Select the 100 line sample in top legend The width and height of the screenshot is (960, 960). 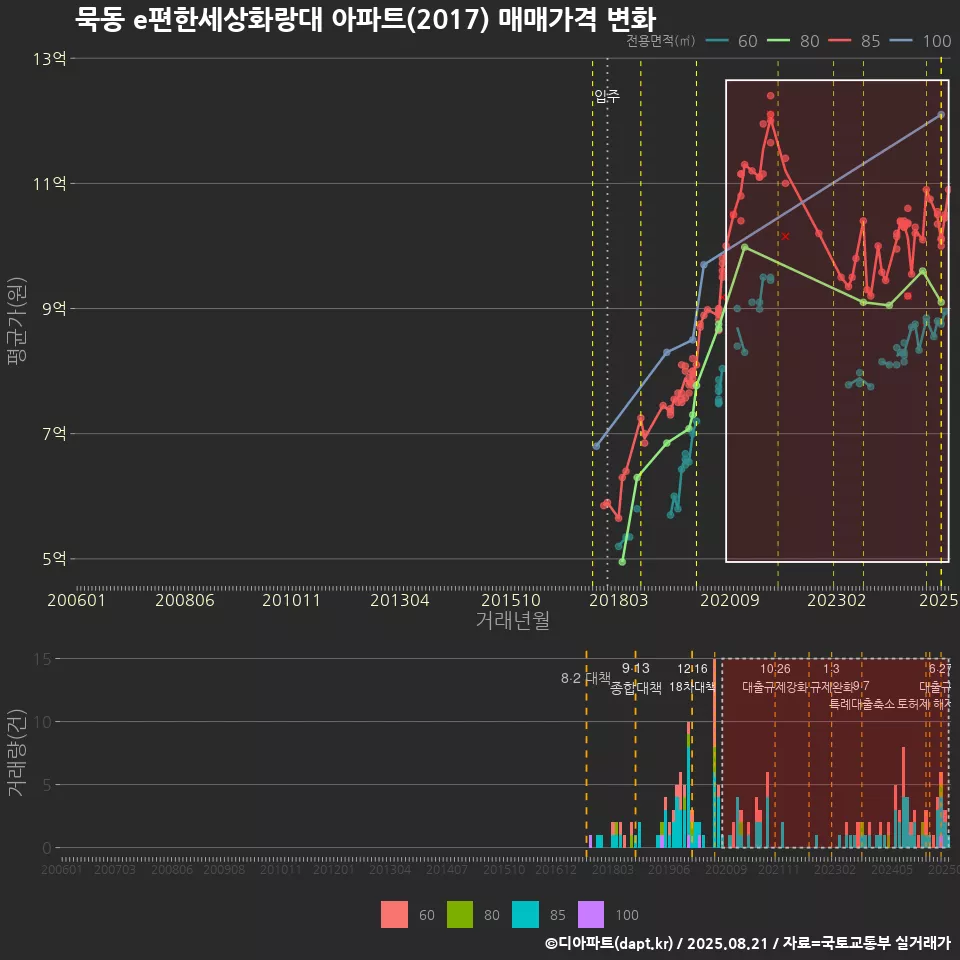point(901,41)
